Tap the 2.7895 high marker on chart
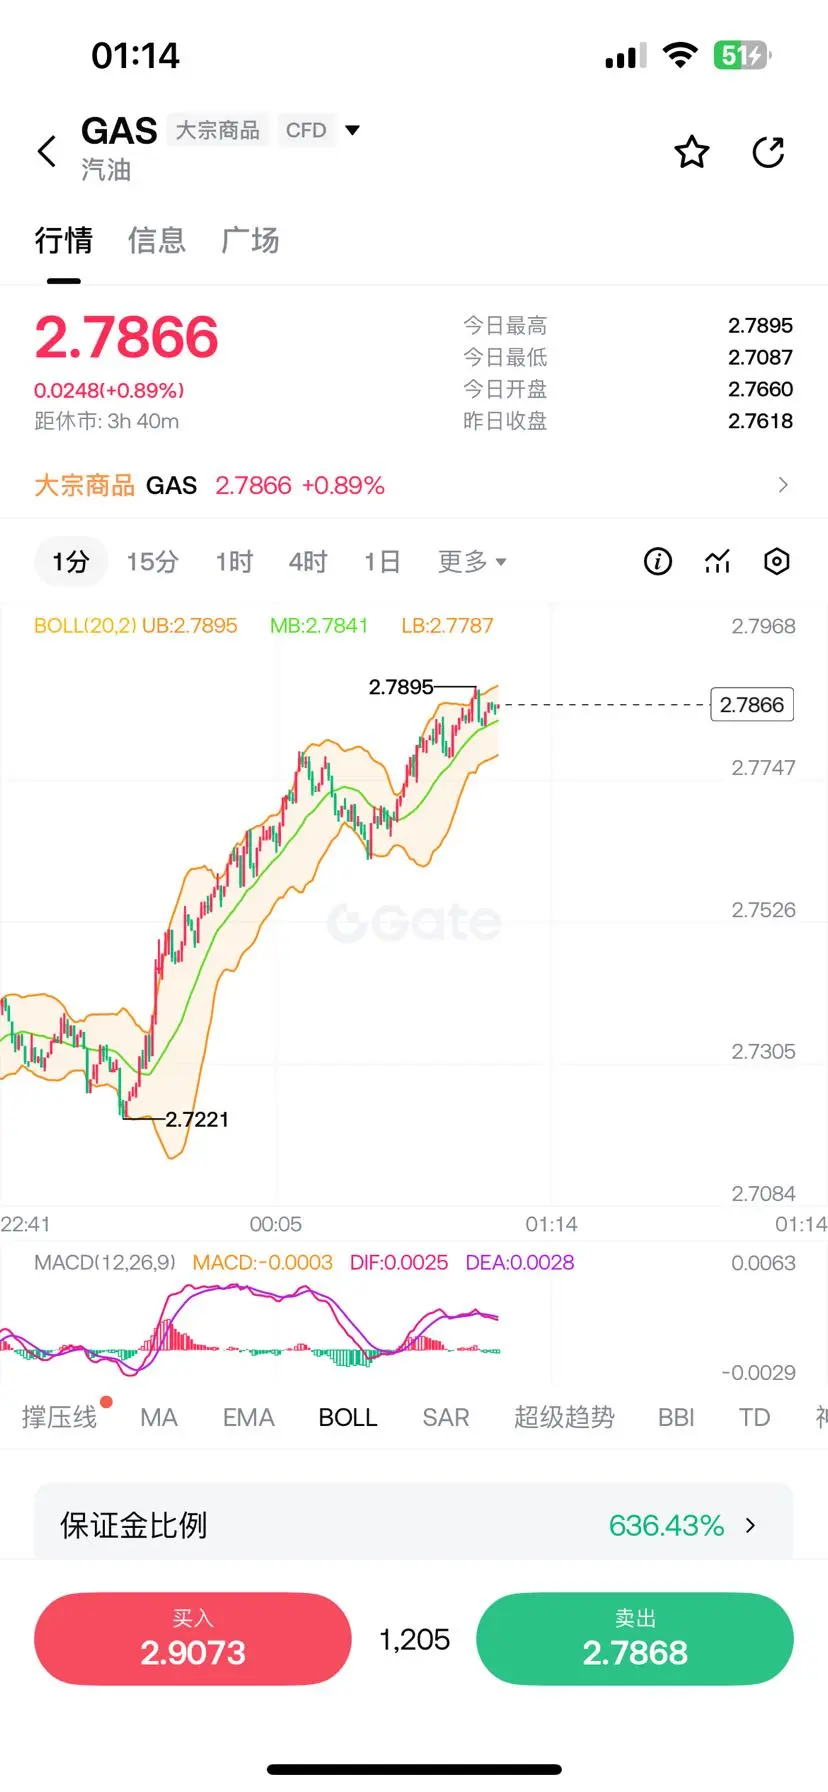 401,687
